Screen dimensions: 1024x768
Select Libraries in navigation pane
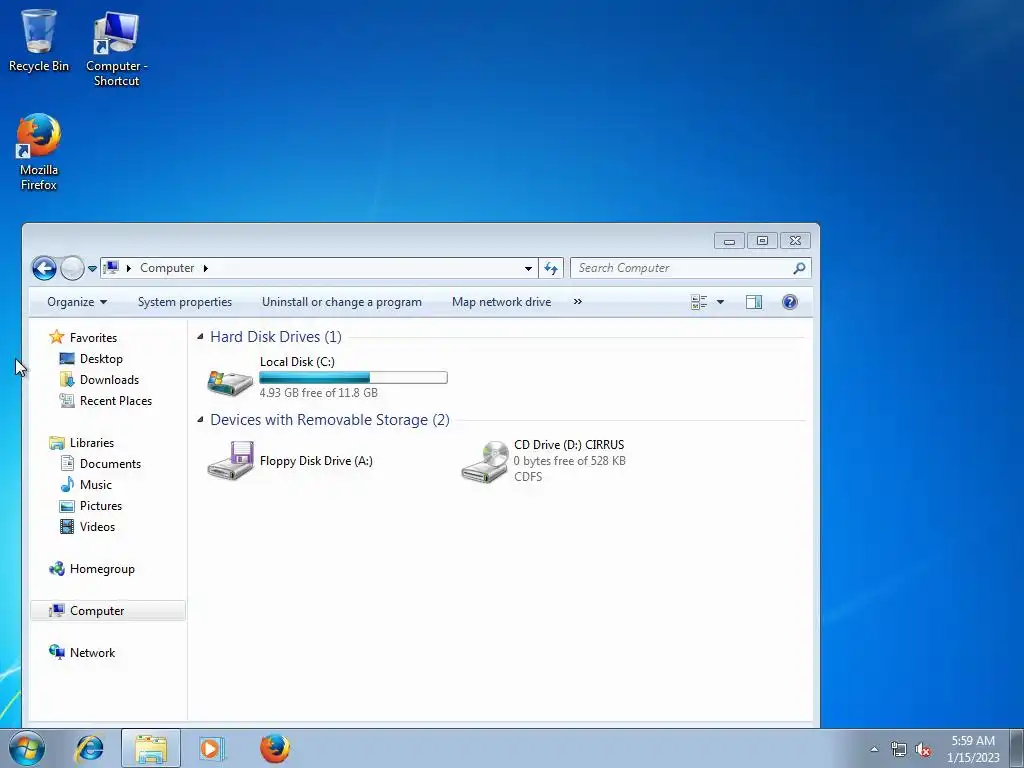(91, 443)
